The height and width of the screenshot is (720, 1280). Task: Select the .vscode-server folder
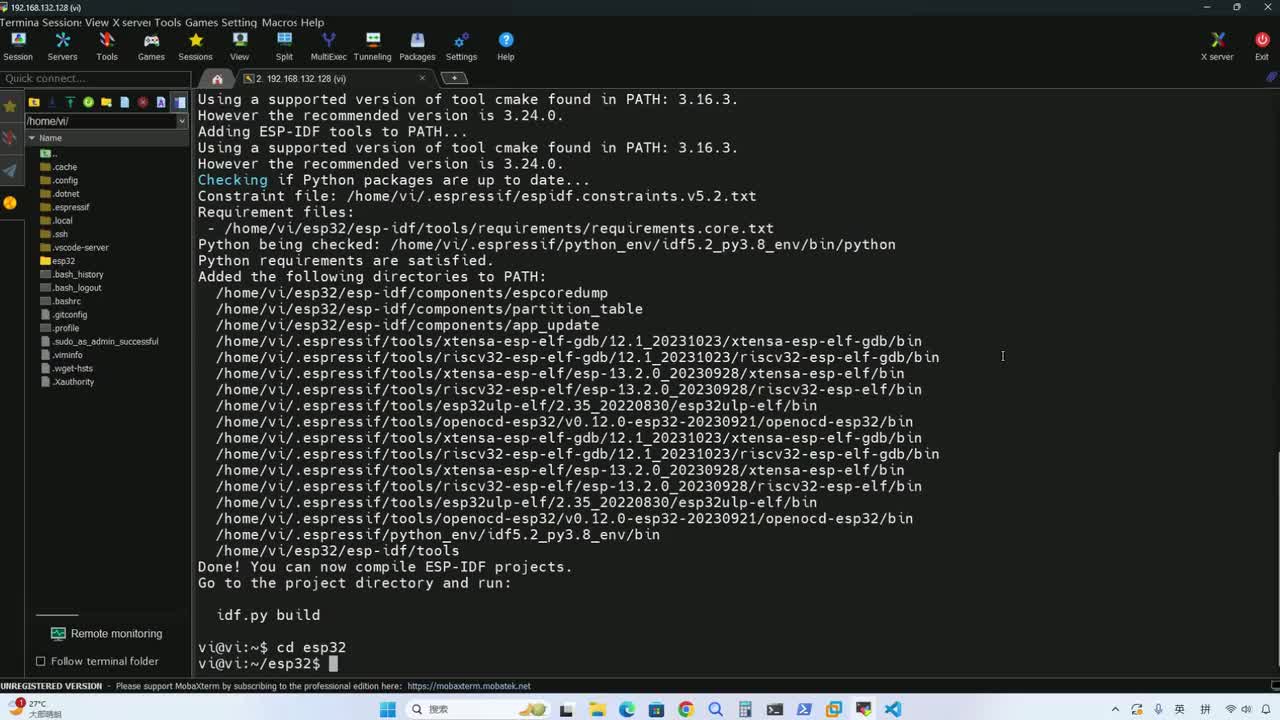[x=74, y=247]
